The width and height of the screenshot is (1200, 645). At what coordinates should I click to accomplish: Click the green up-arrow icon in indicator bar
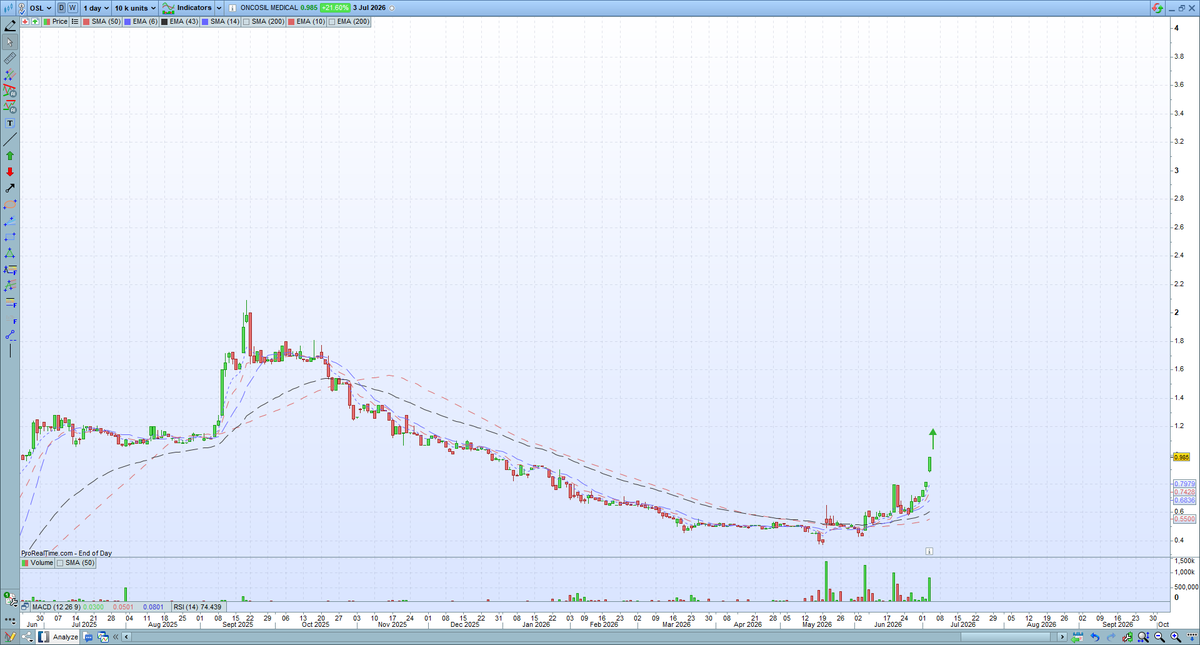coord(35,21)
